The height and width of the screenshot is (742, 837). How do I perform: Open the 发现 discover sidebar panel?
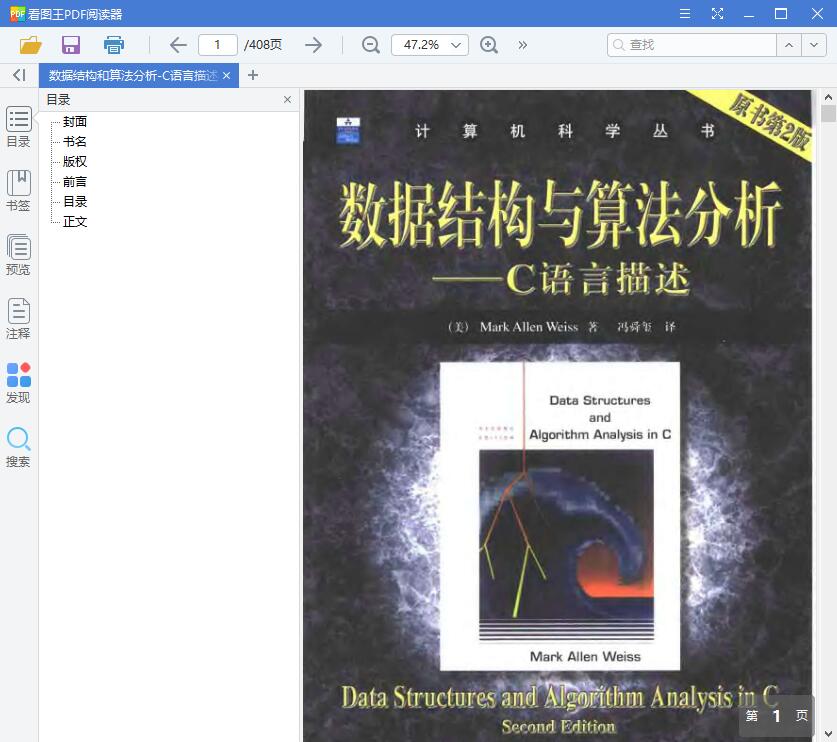pyautogui.click(x=19, y=383)
